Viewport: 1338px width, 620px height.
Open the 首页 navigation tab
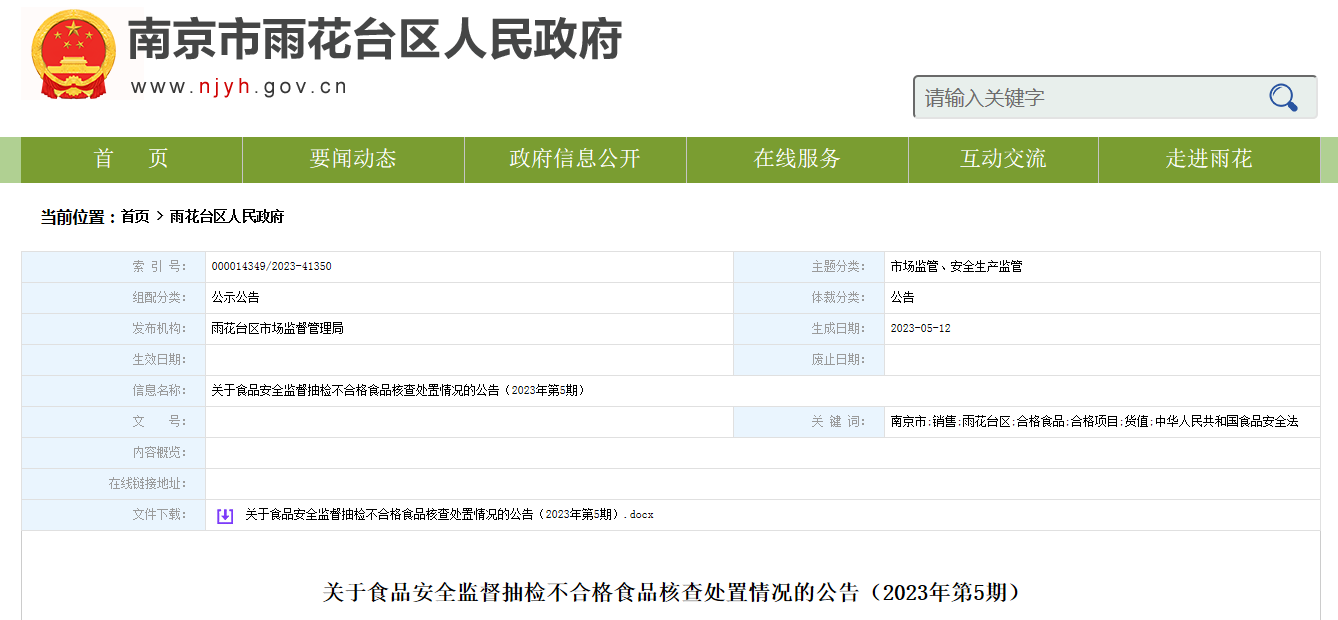(131, 159)
